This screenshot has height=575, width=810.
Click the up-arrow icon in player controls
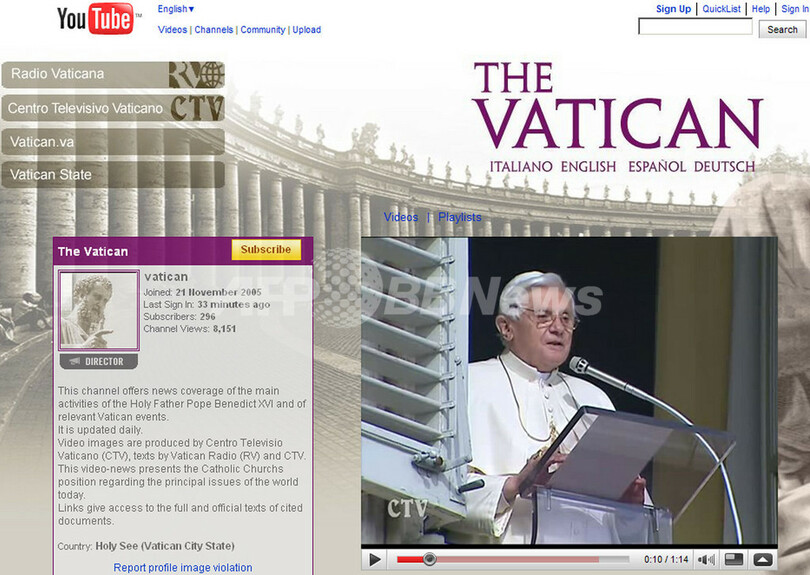coord(762,559)
